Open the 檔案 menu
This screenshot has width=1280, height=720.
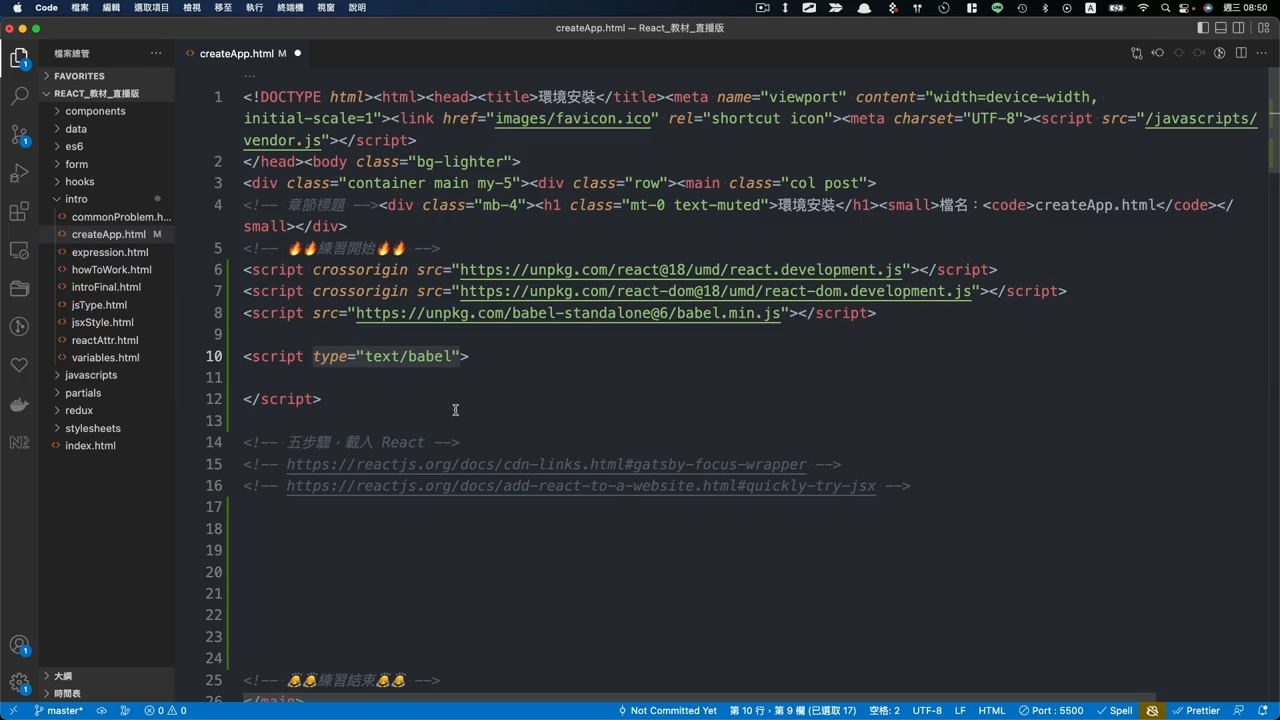[x=80, y=7]
